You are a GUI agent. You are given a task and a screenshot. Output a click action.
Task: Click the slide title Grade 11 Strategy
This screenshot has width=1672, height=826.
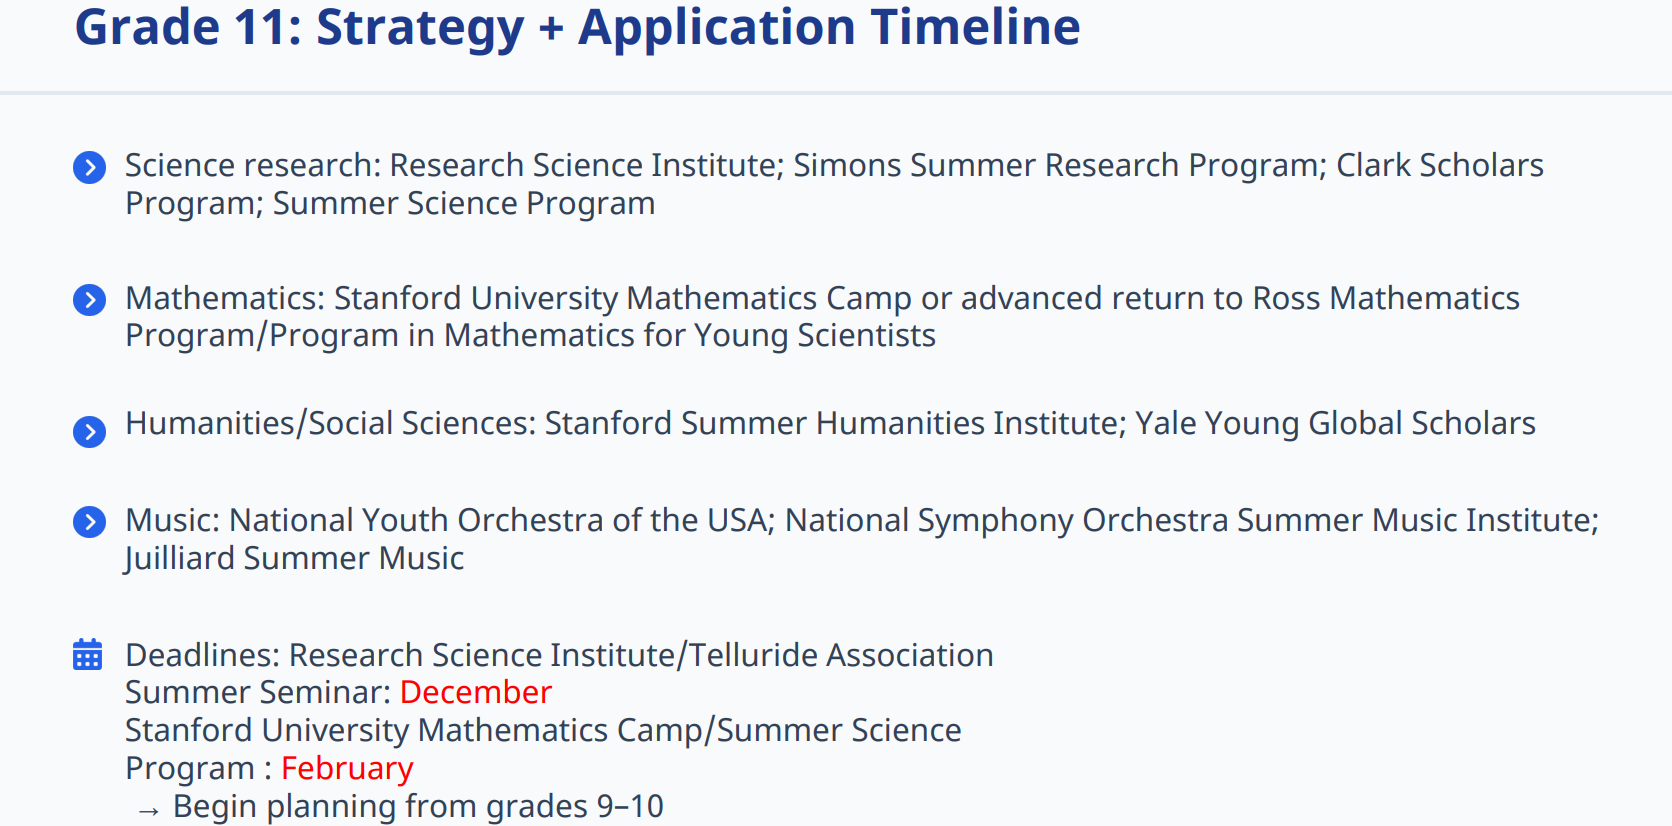coord(577,27)
